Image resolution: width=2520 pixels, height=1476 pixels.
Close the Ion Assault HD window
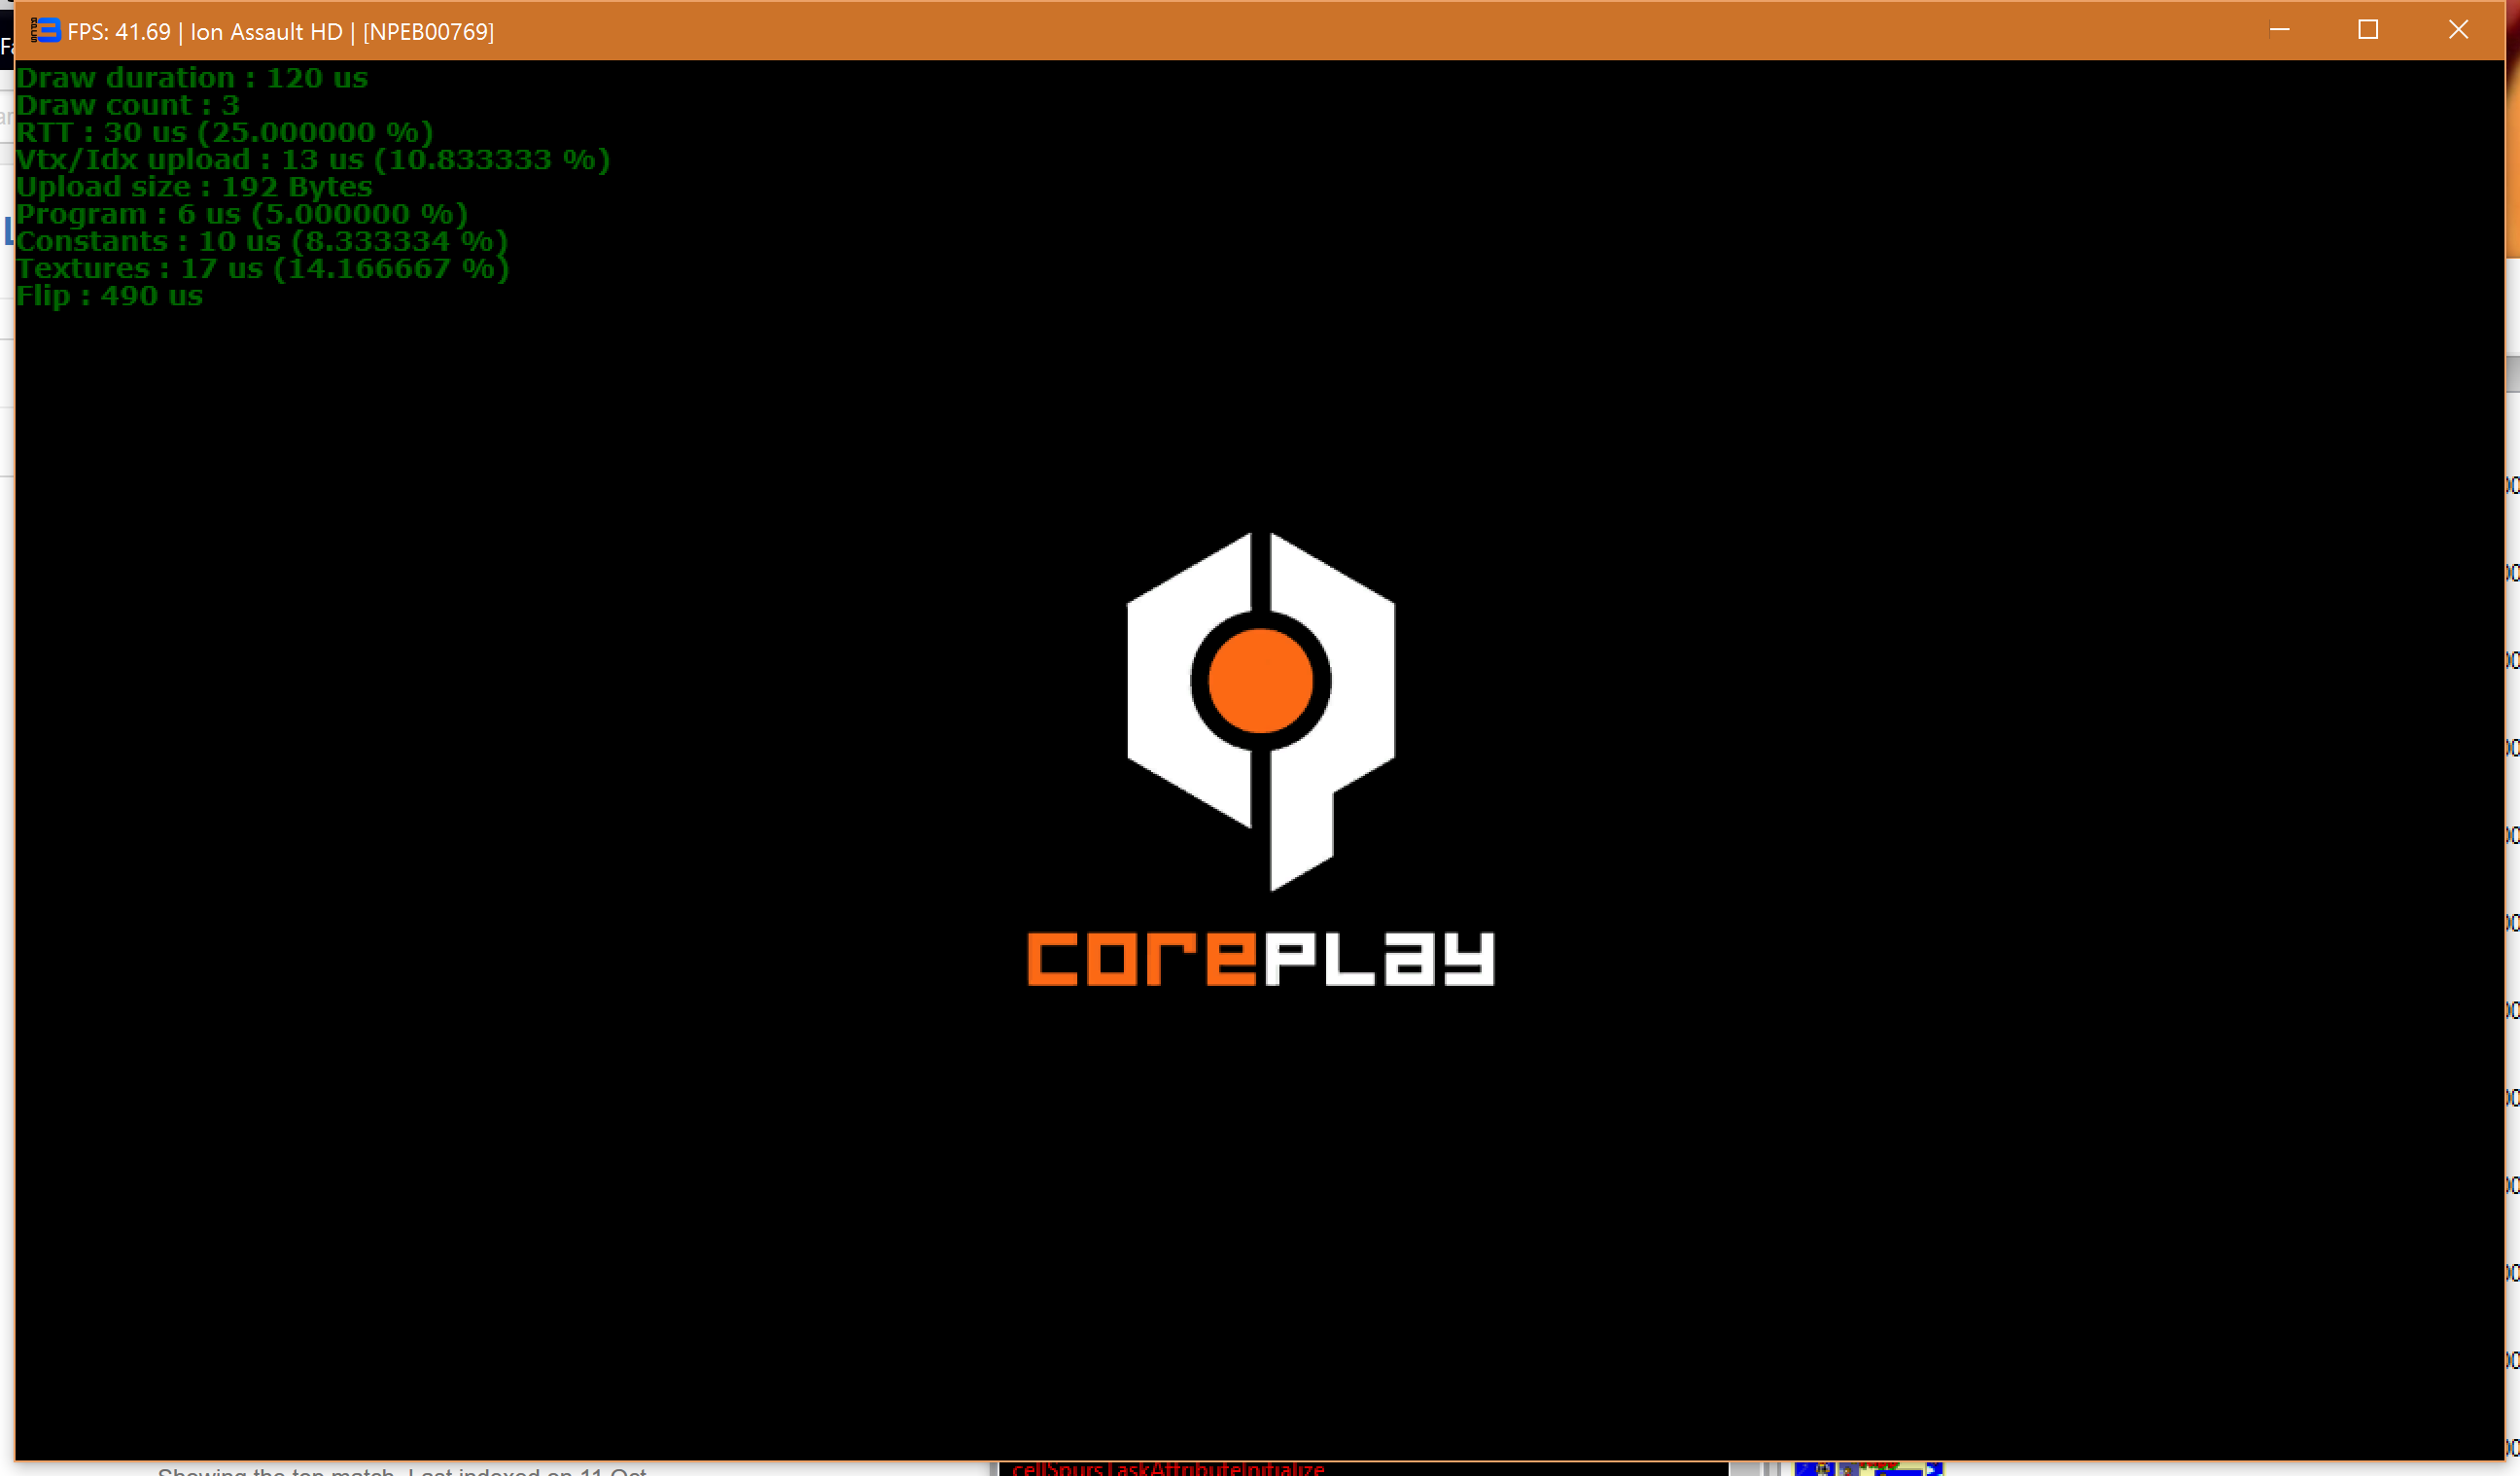coord(2458,30)
